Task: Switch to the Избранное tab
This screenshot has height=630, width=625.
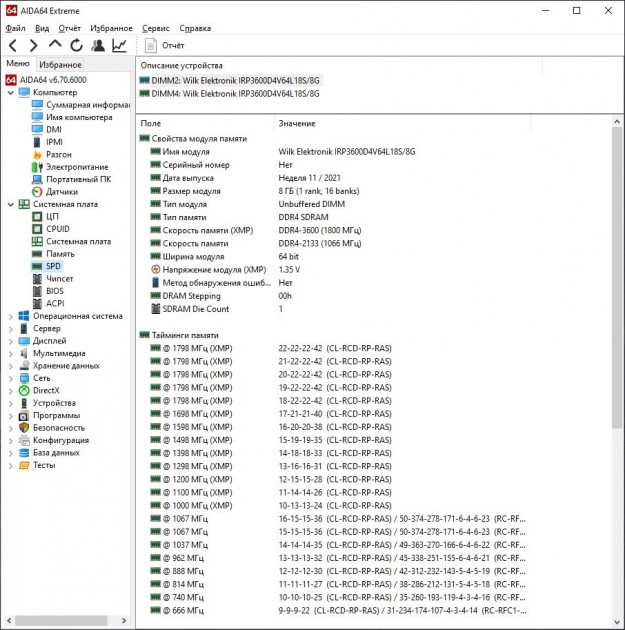Action: [60, 64]
